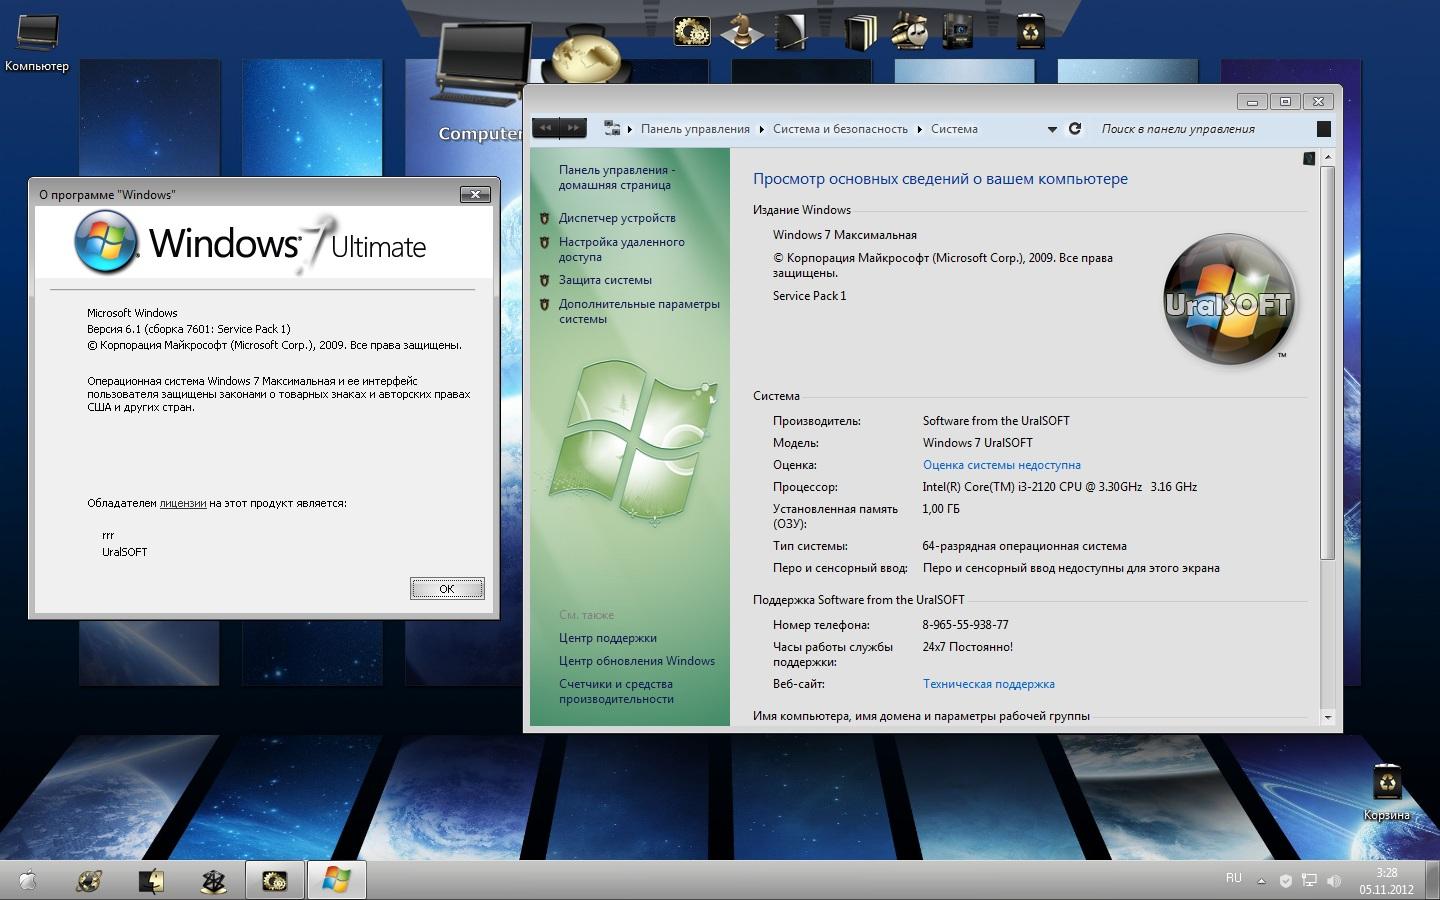1440x900 pixels.
Task: Maximize the System window
Action: [x=1286, y=101]
